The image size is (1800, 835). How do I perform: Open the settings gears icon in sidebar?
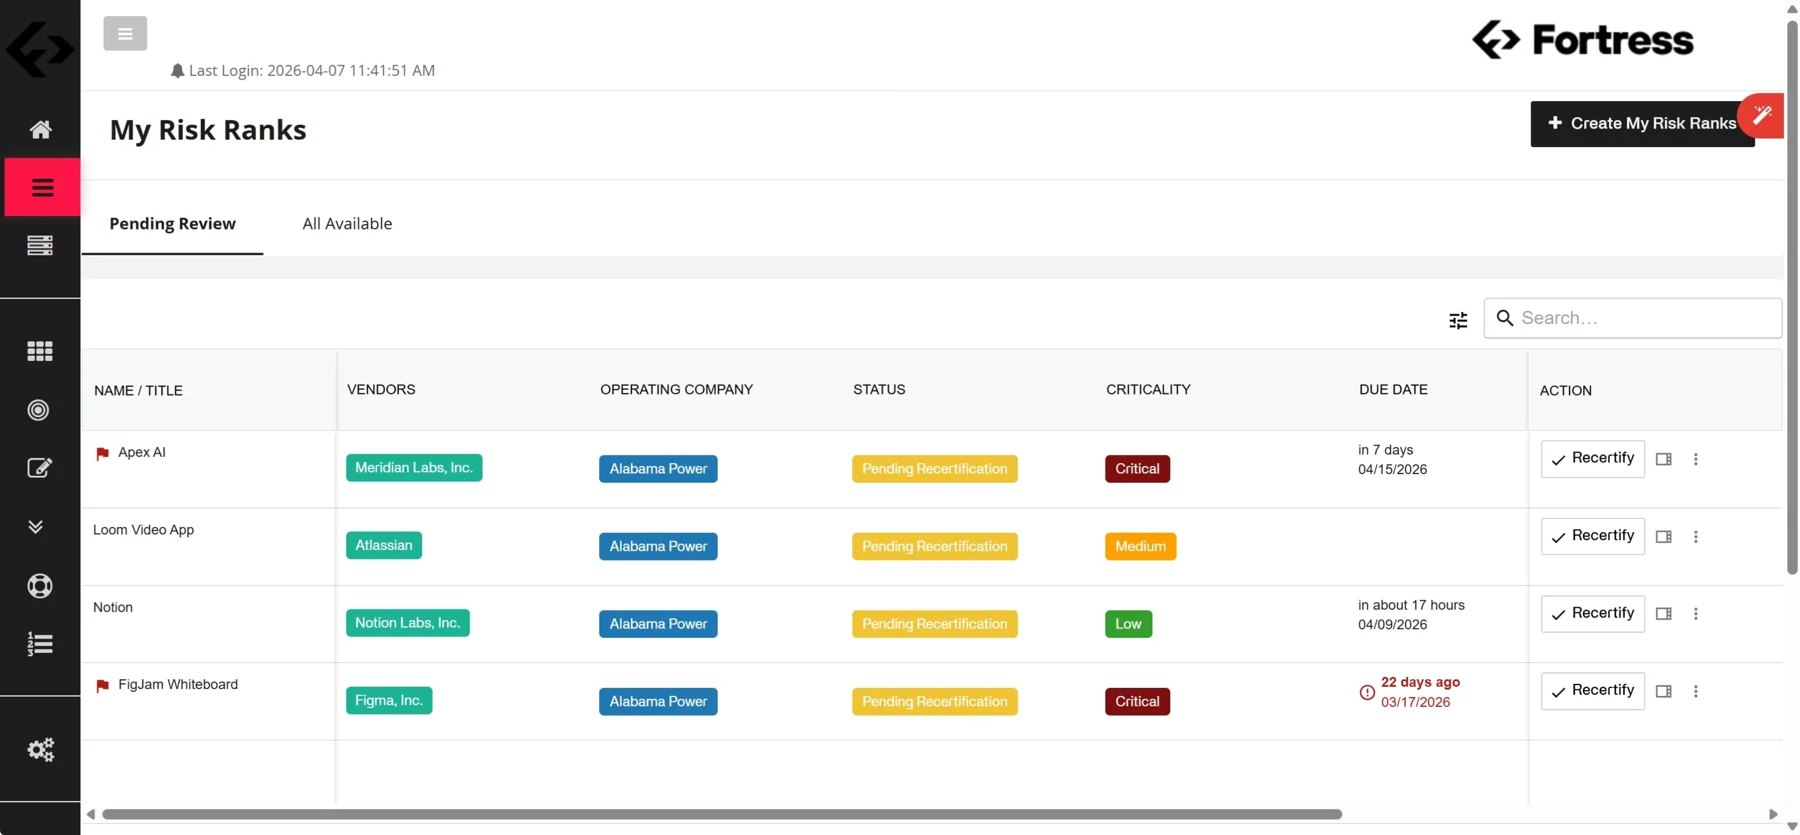pos(41,750)
